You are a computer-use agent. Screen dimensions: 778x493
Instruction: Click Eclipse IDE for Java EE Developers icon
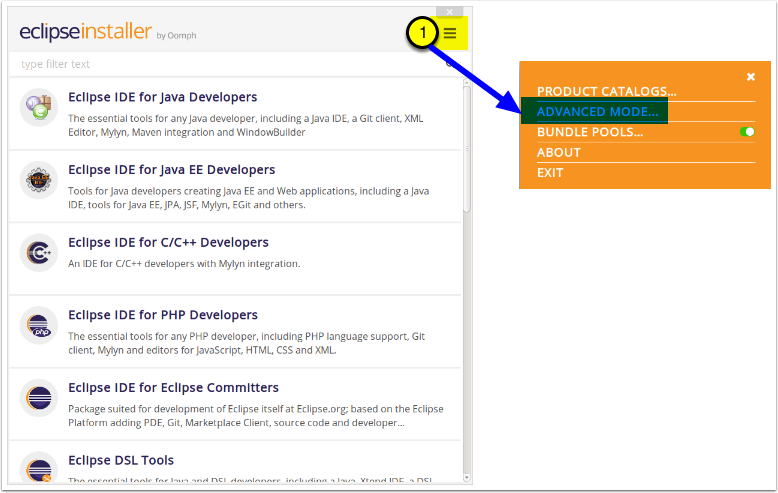tap(39, 180)
